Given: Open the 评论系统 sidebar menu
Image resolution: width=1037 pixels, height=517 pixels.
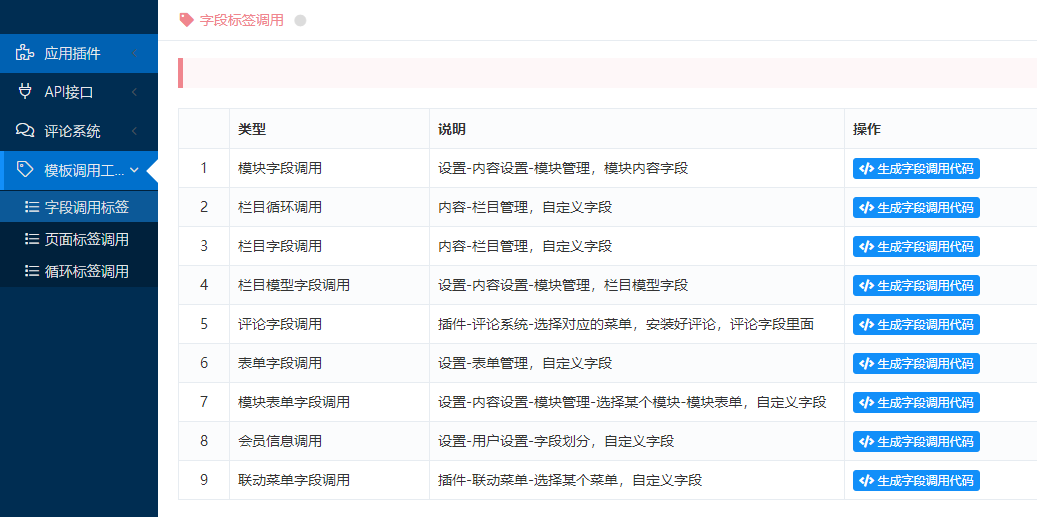Looking at the screenshot, I should coord(79,131).
